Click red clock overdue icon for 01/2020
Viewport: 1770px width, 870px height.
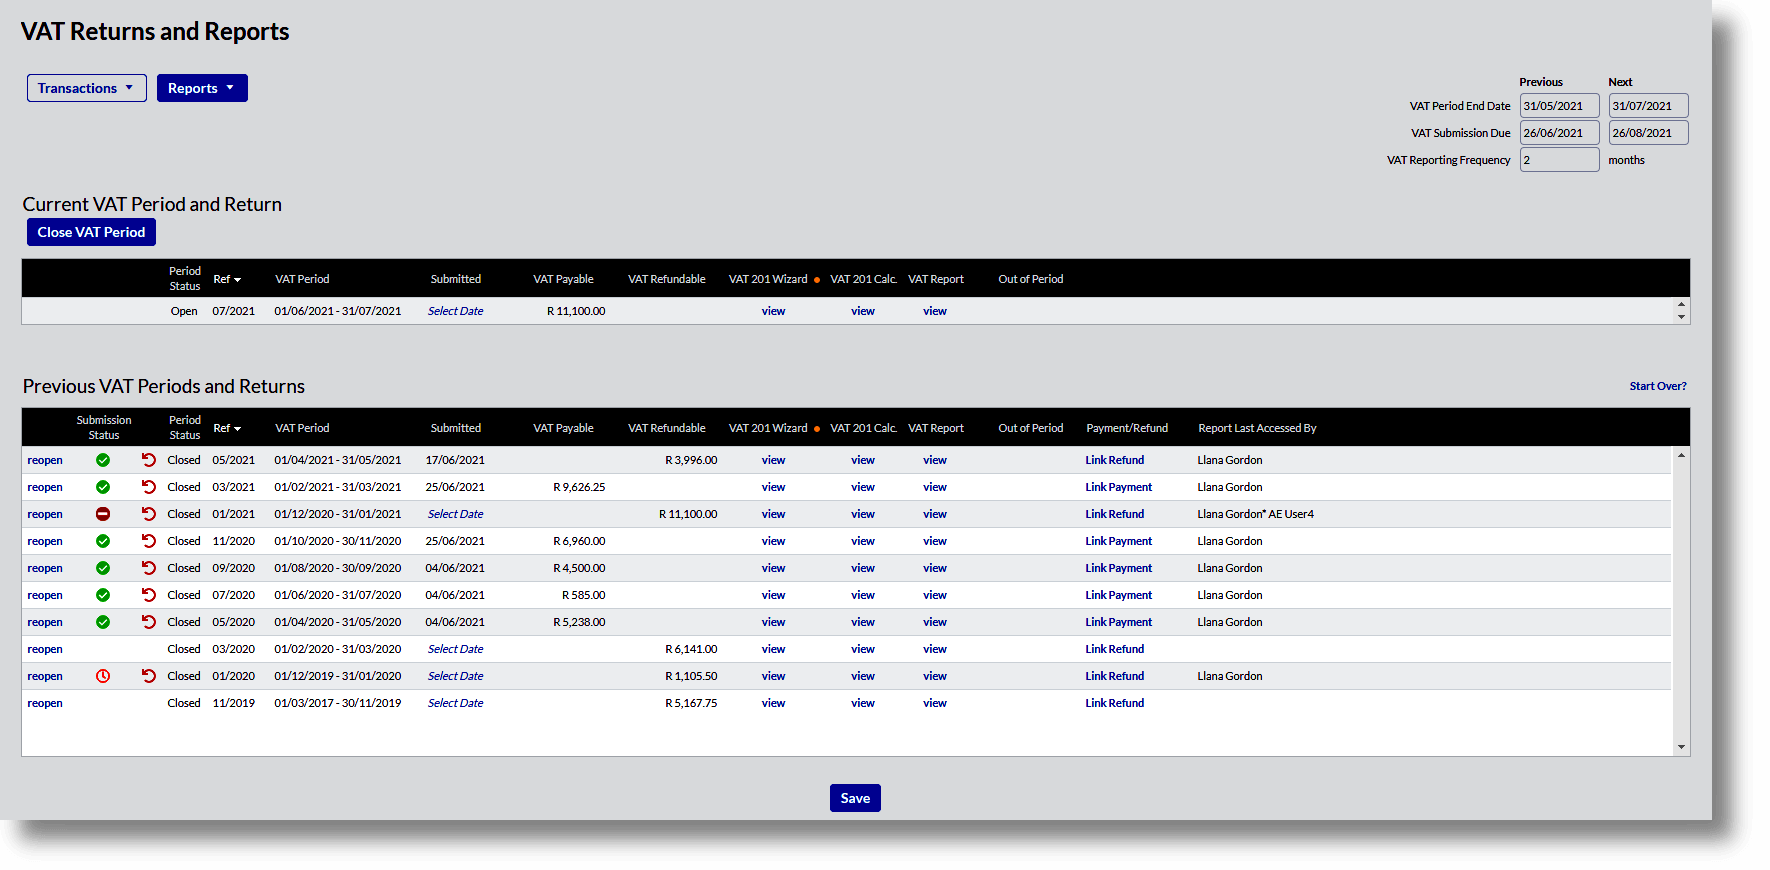pyautogui.click(x=103, y=676)
